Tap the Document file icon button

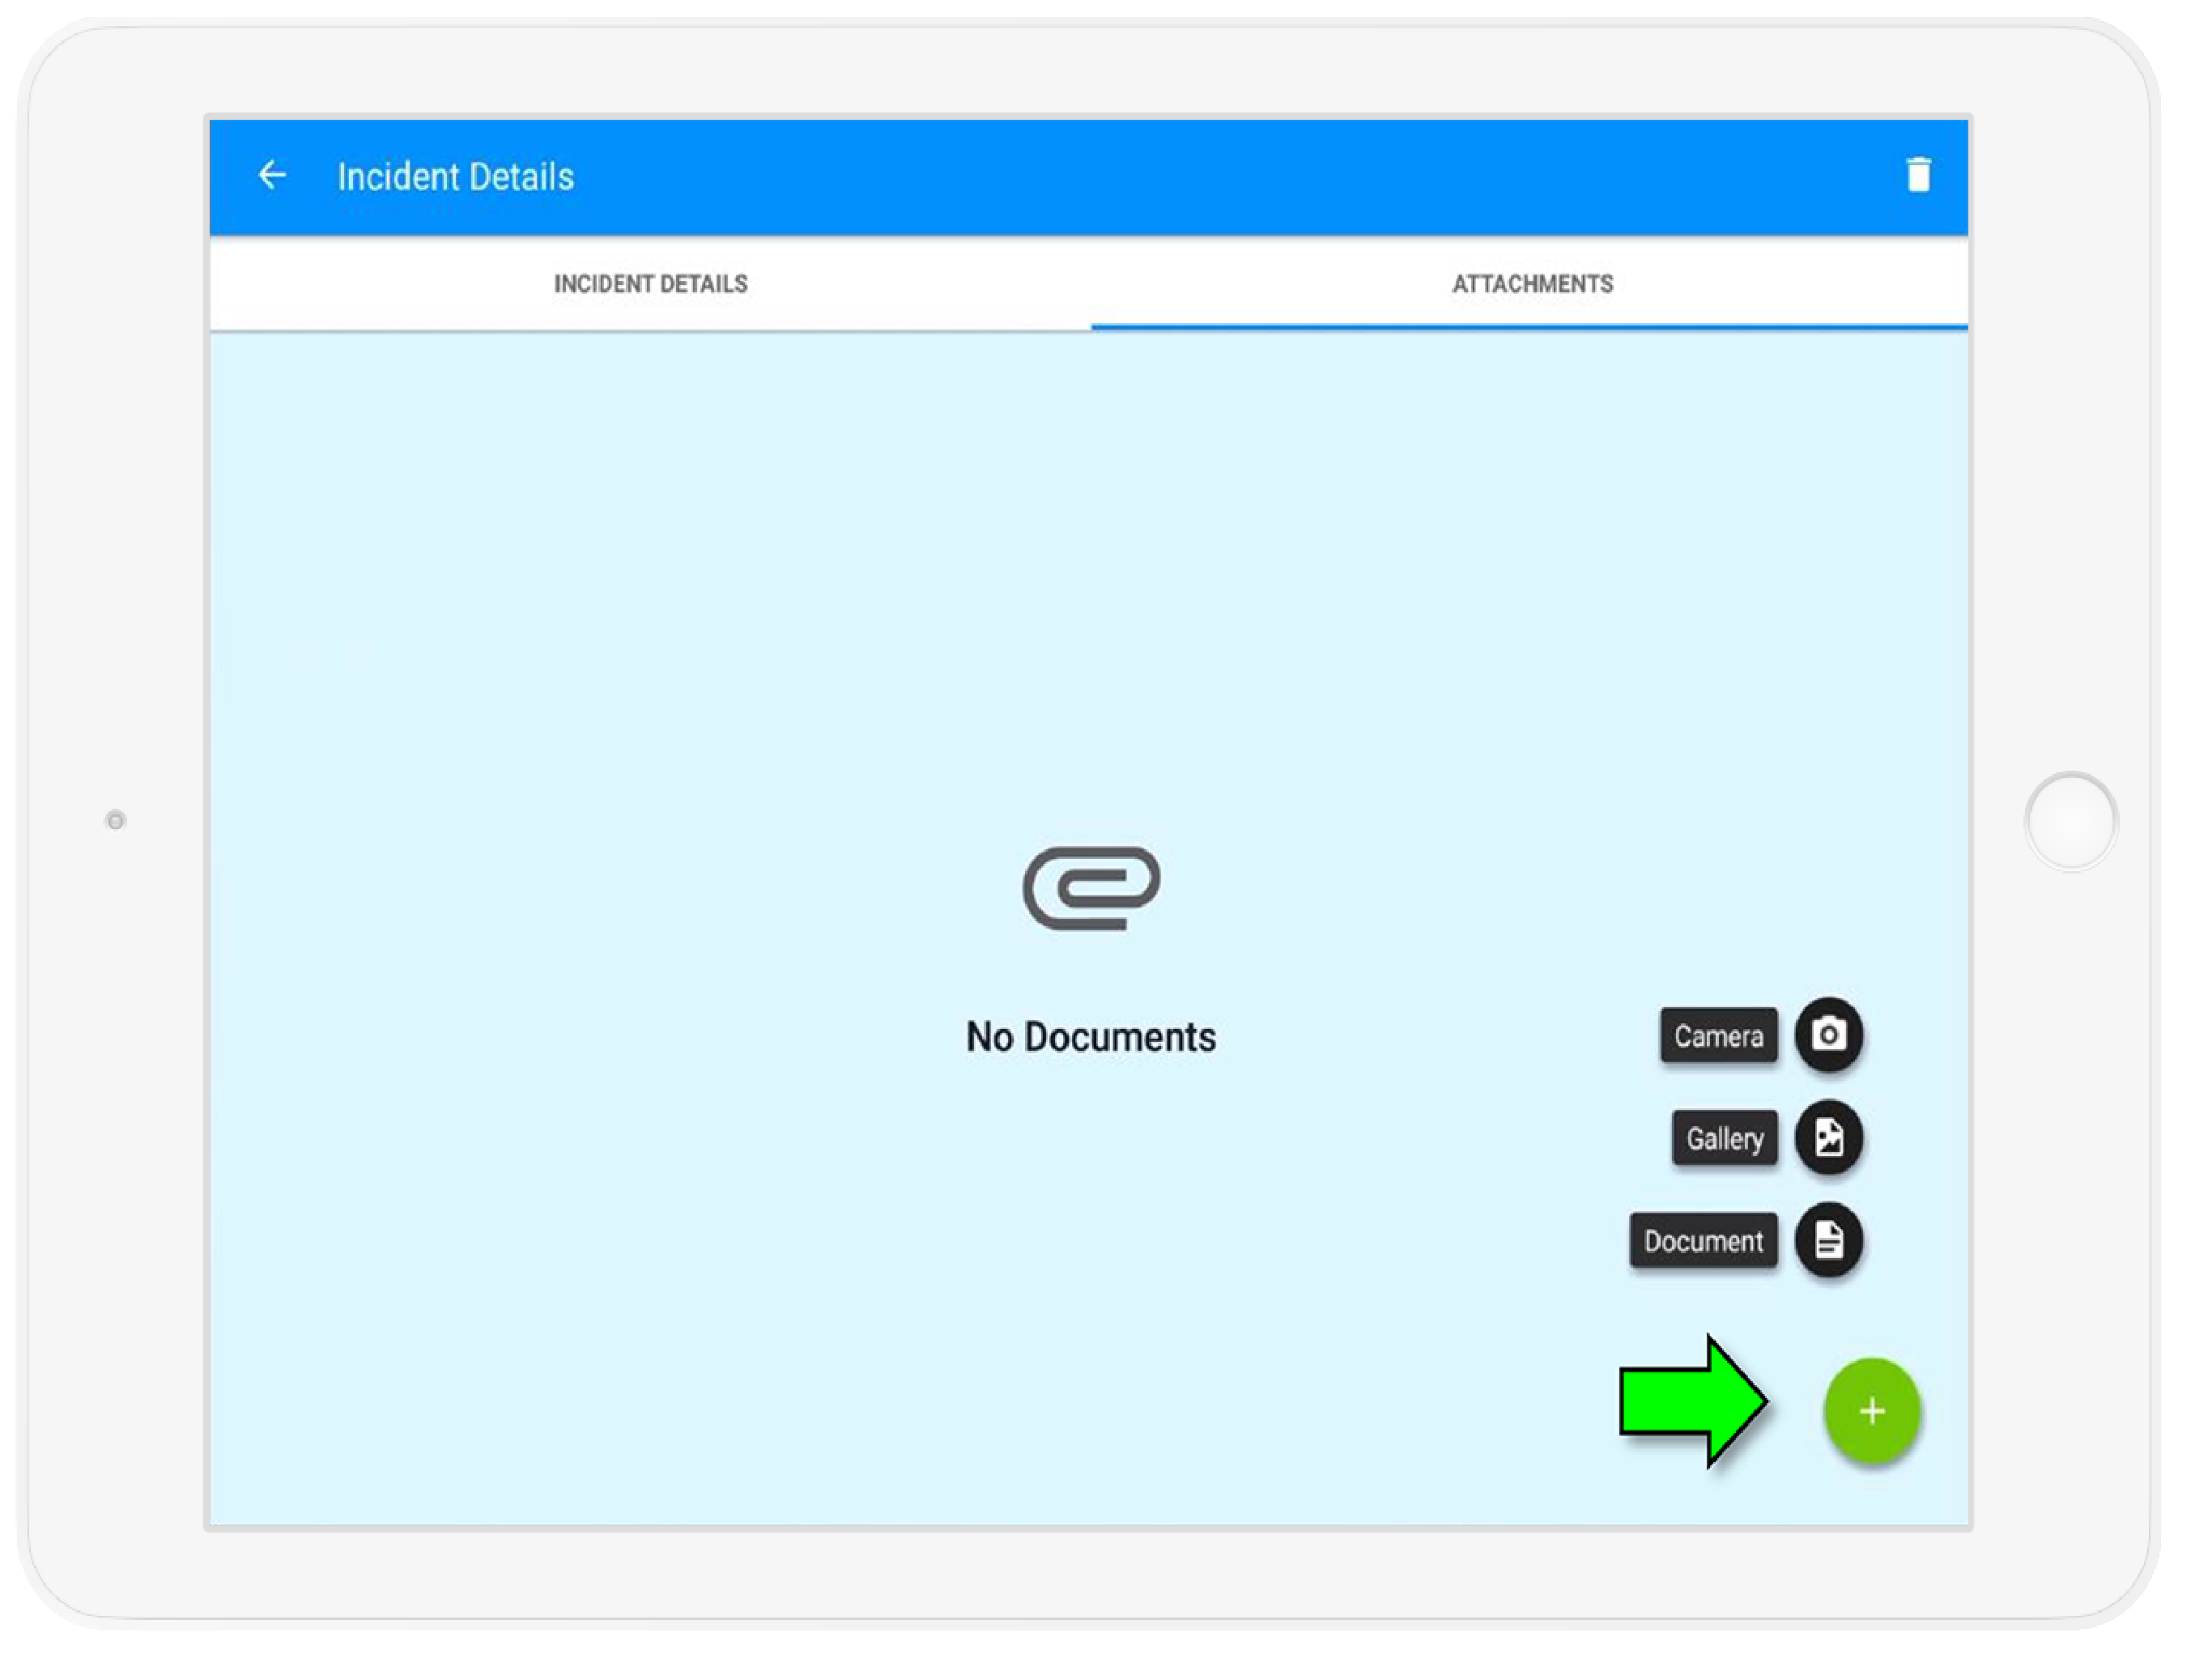point(1828,1240)
